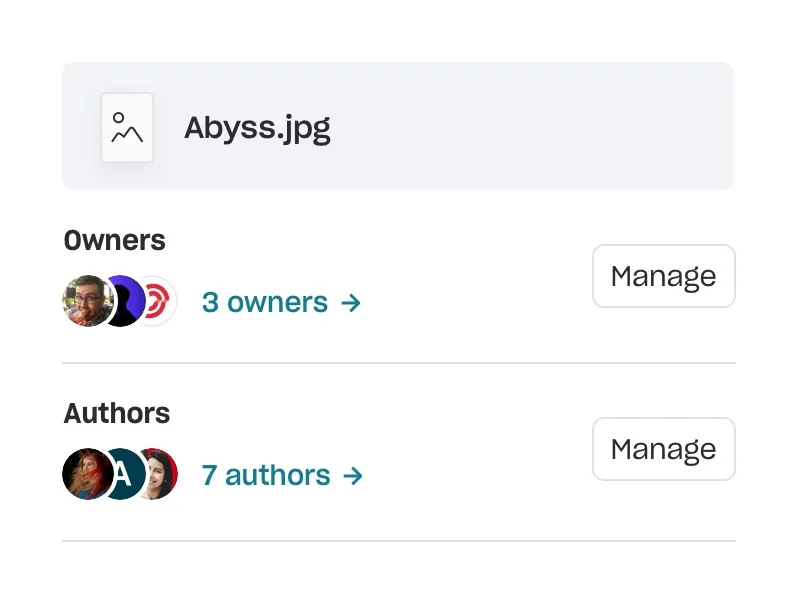This screenshot has height=610, width=796.
Task: Open the 3 owners link
Action: coord(281,302)
